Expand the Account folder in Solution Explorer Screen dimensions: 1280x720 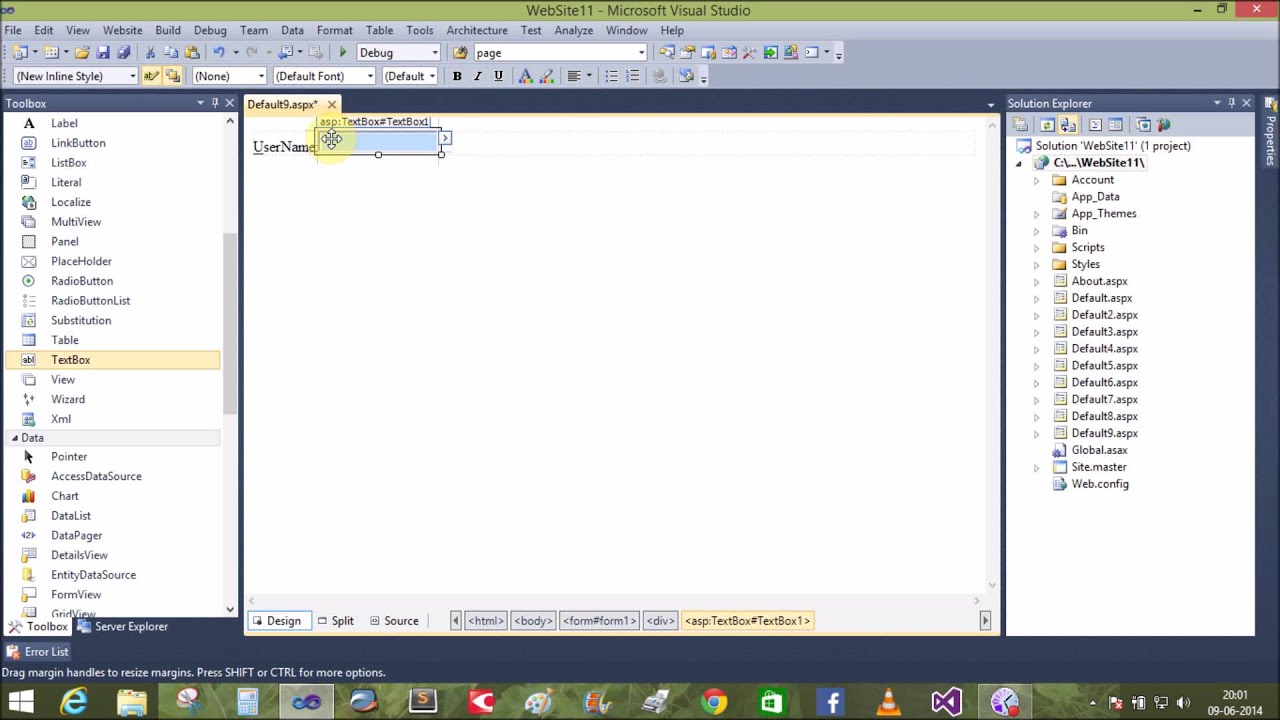1036,180
